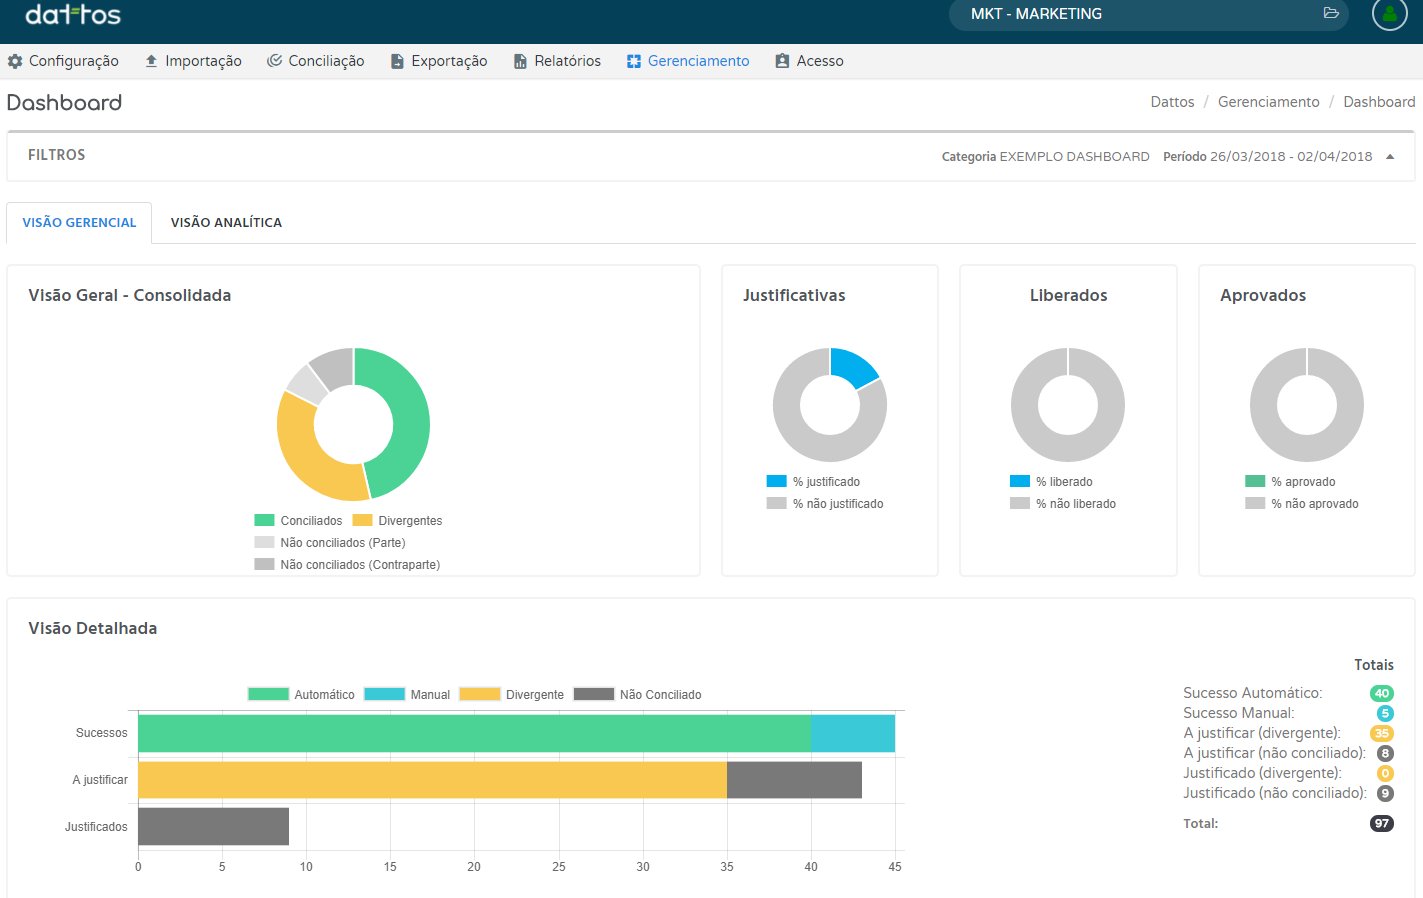Click the Exportação document icon
This screenshot has width=1423, height=898.
point(397,61)
